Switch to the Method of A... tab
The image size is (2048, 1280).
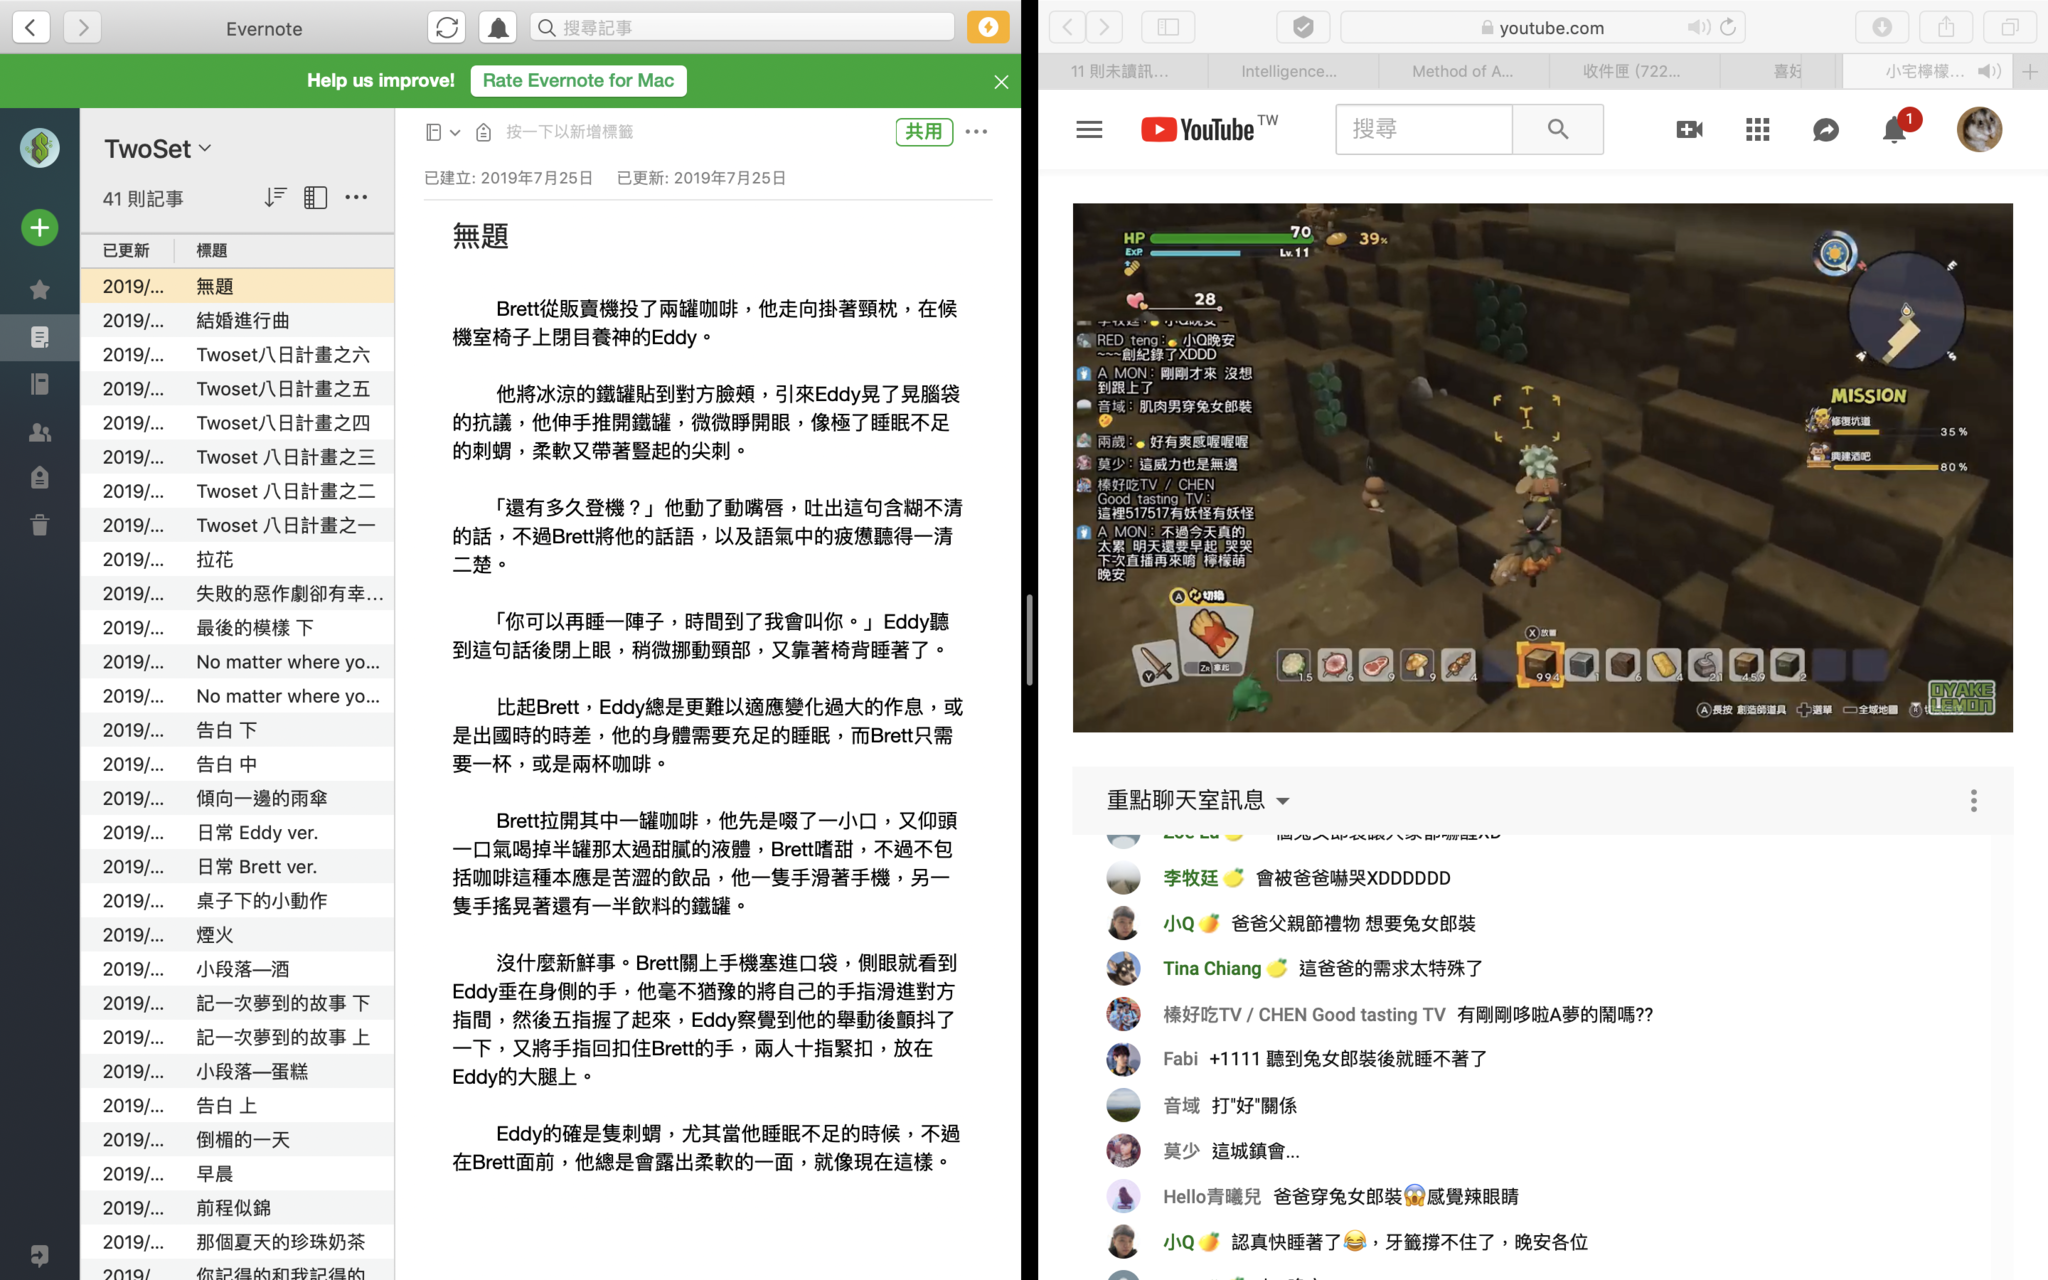point(1462,71)
